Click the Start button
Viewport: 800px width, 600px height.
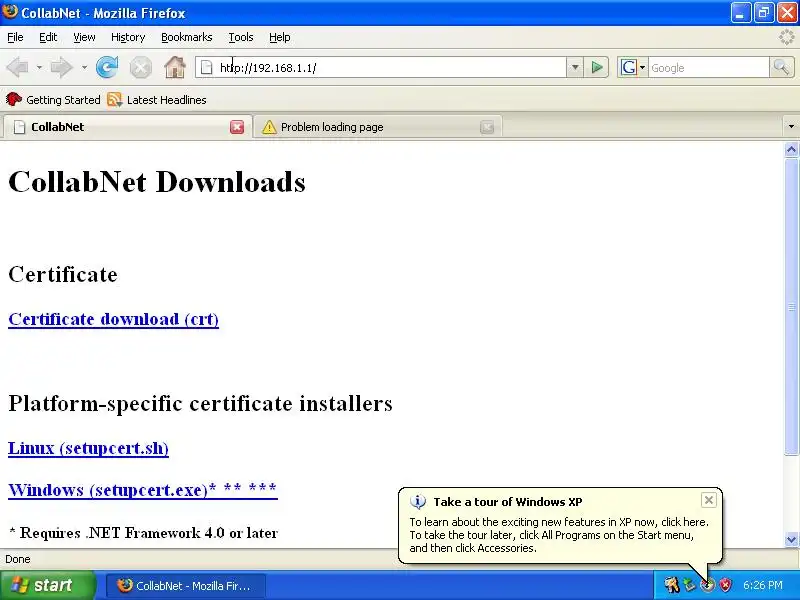coord(47,585)
